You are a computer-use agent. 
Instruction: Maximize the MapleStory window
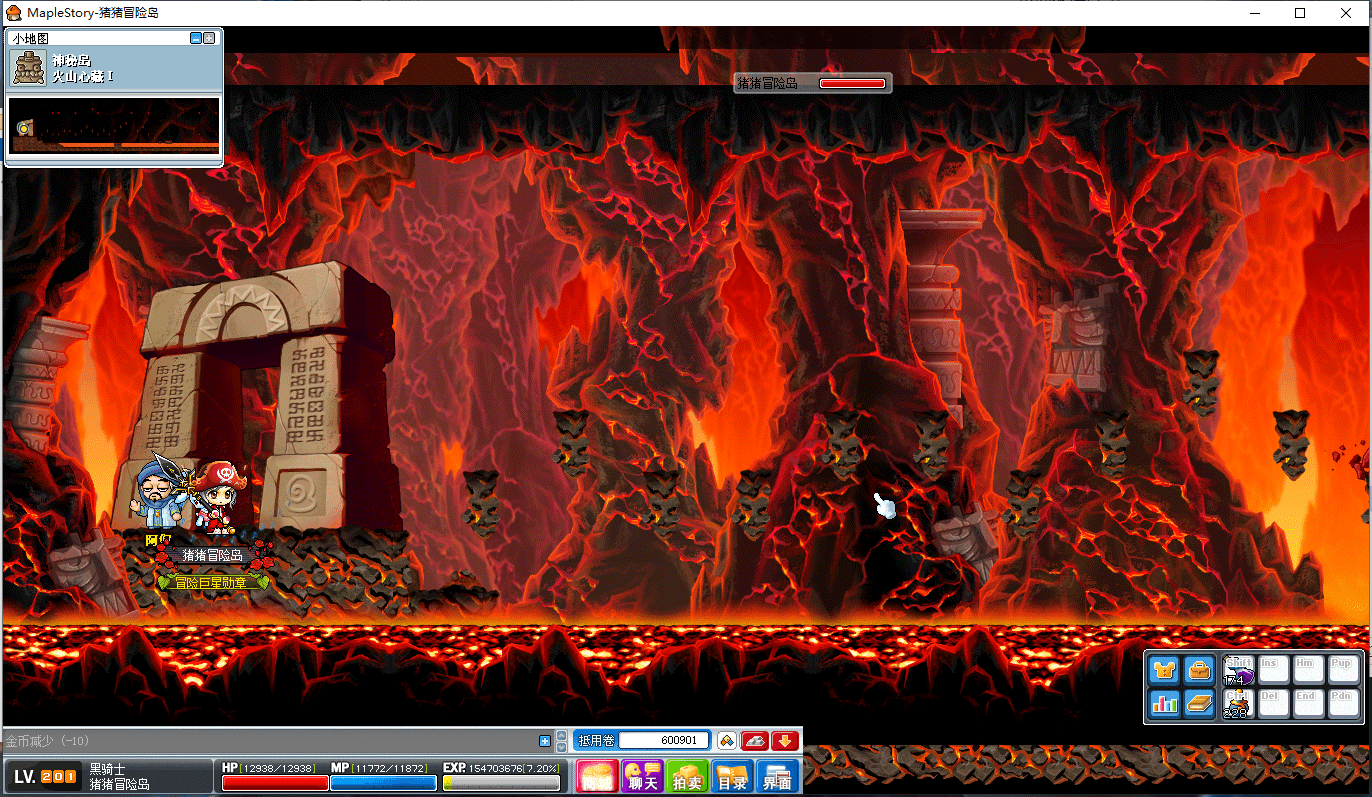(1300, 13)
